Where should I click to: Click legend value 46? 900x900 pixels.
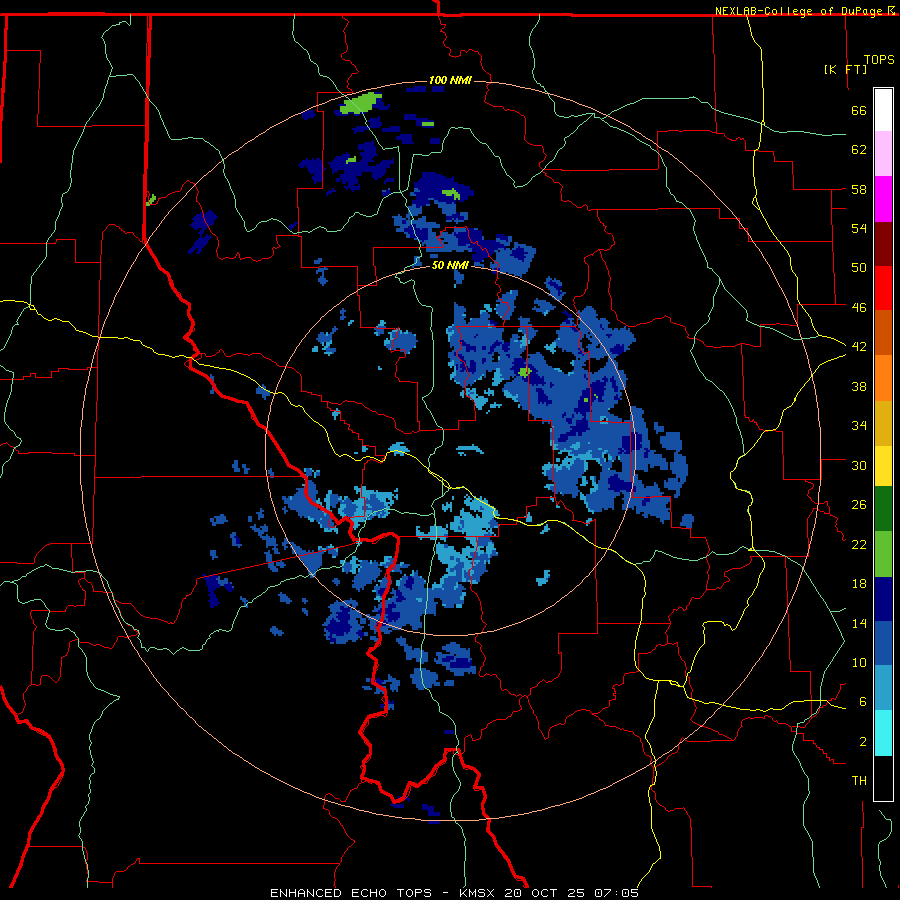click(x=859, y=308)
